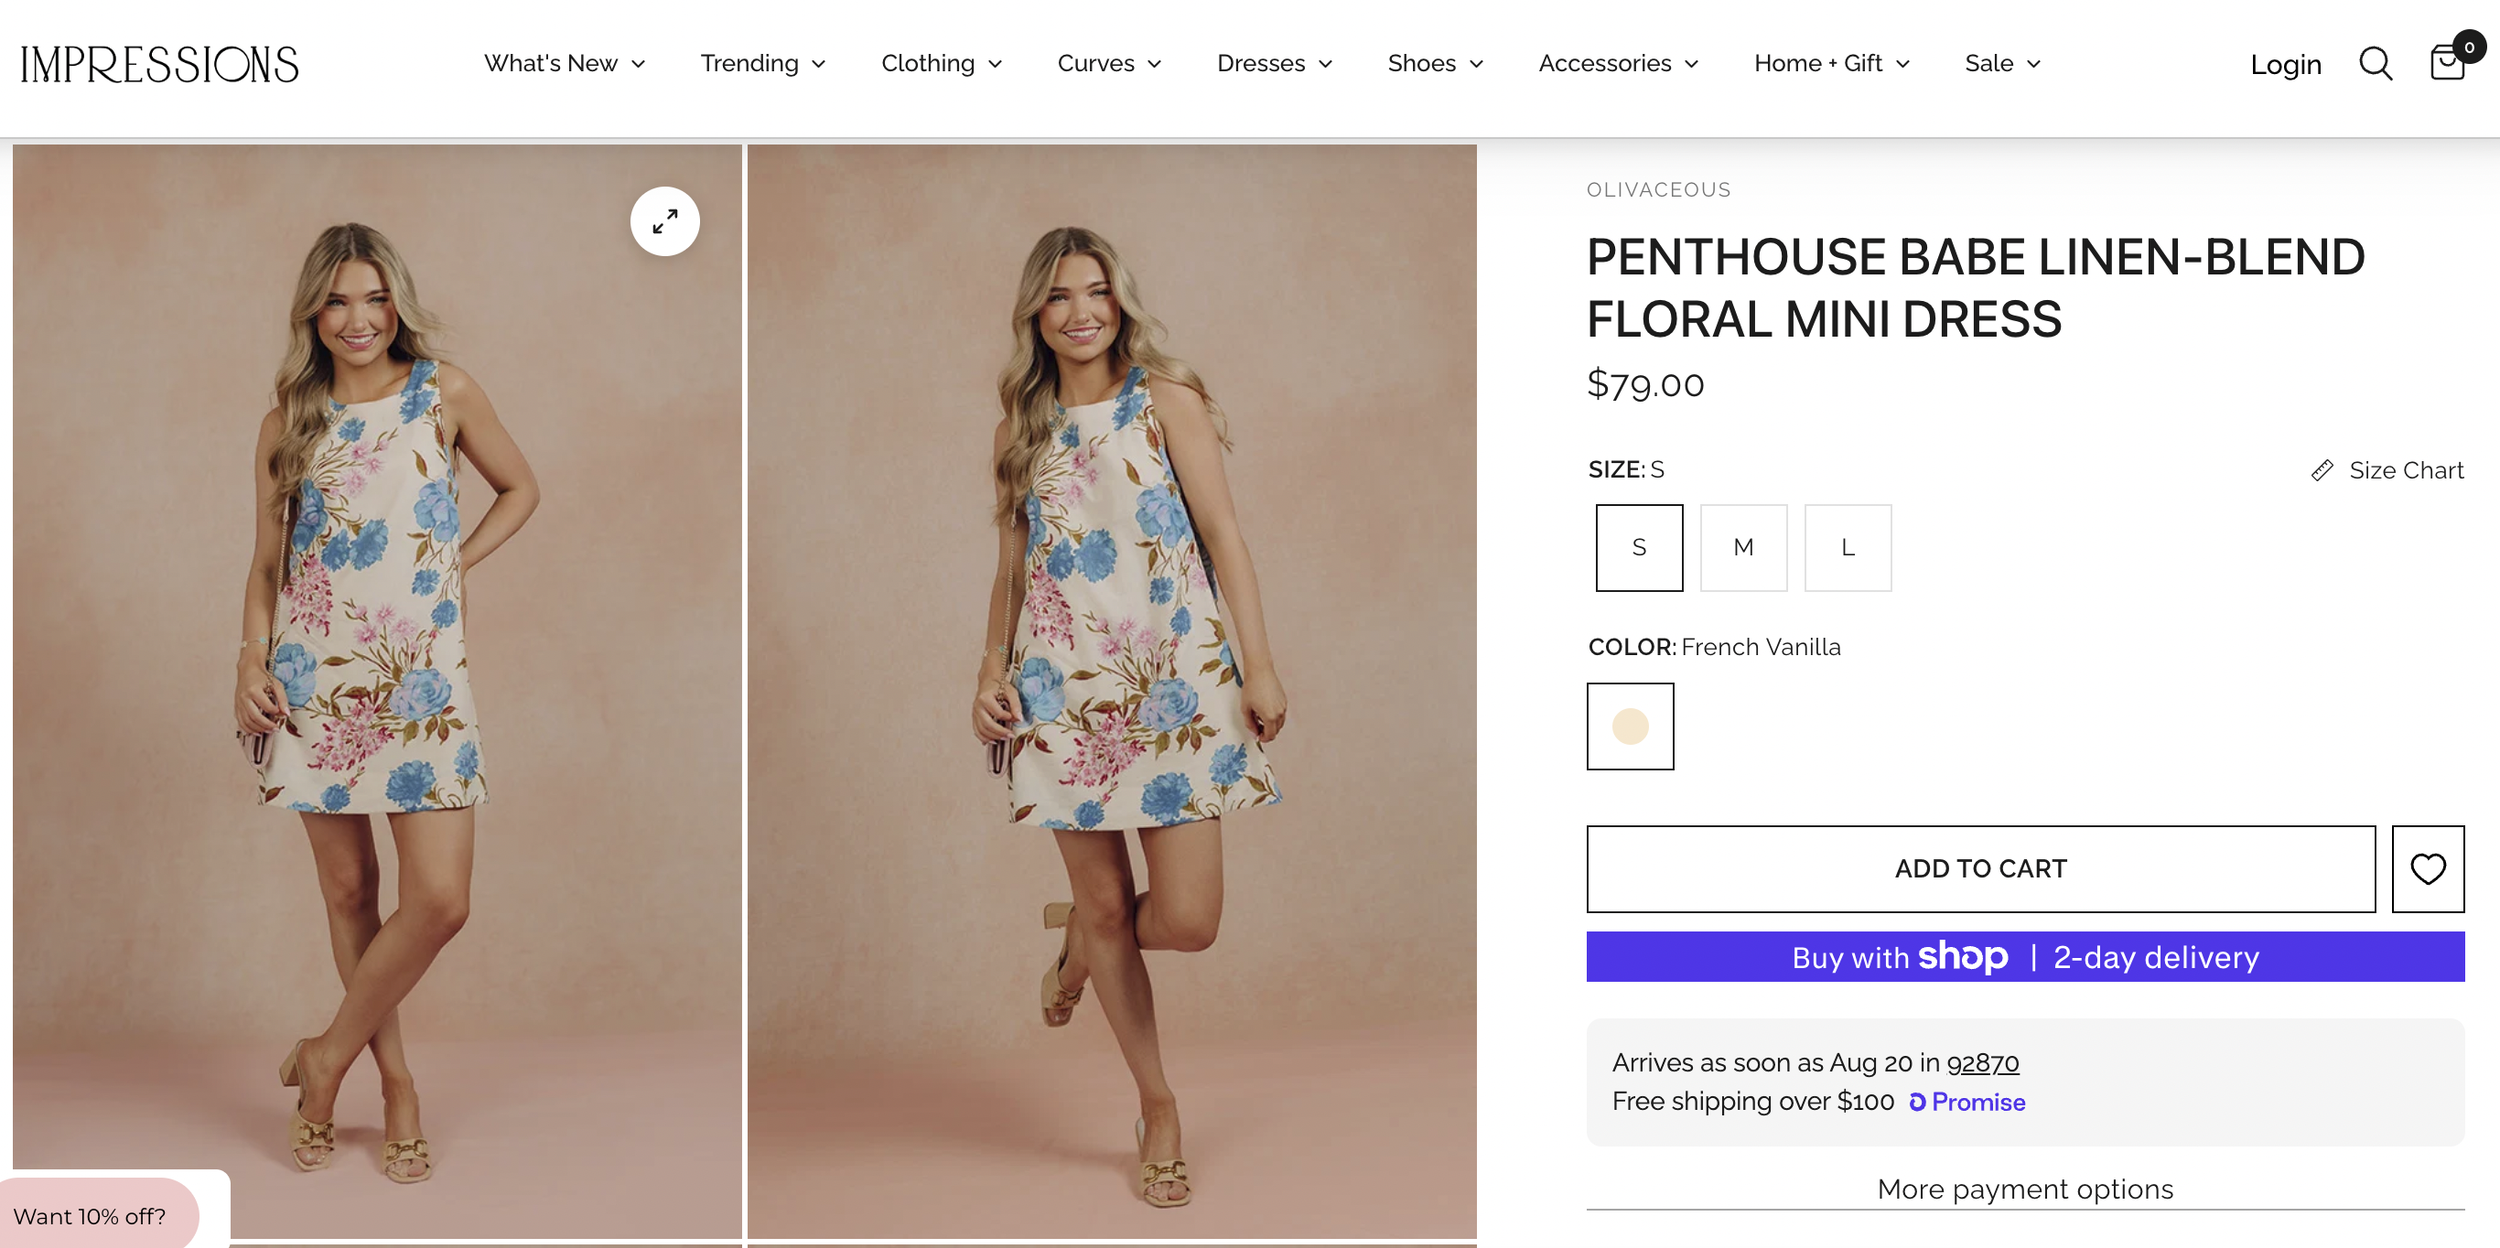Open the Promise shipping info badge
This screenshot has height=1248, width=2500.
pos(1967,1102)
